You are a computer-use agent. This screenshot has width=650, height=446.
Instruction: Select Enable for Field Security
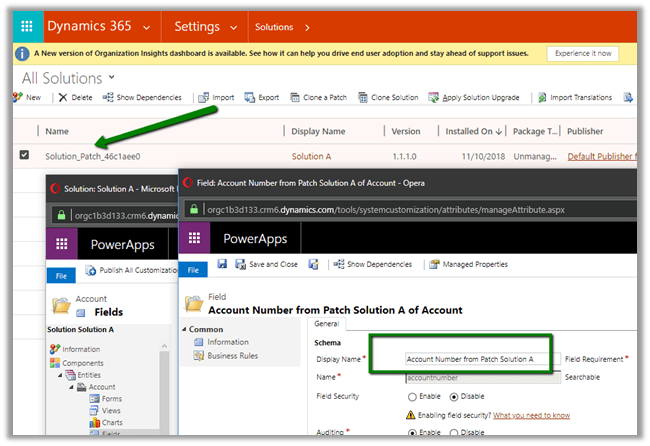click(x=410, y=395)
